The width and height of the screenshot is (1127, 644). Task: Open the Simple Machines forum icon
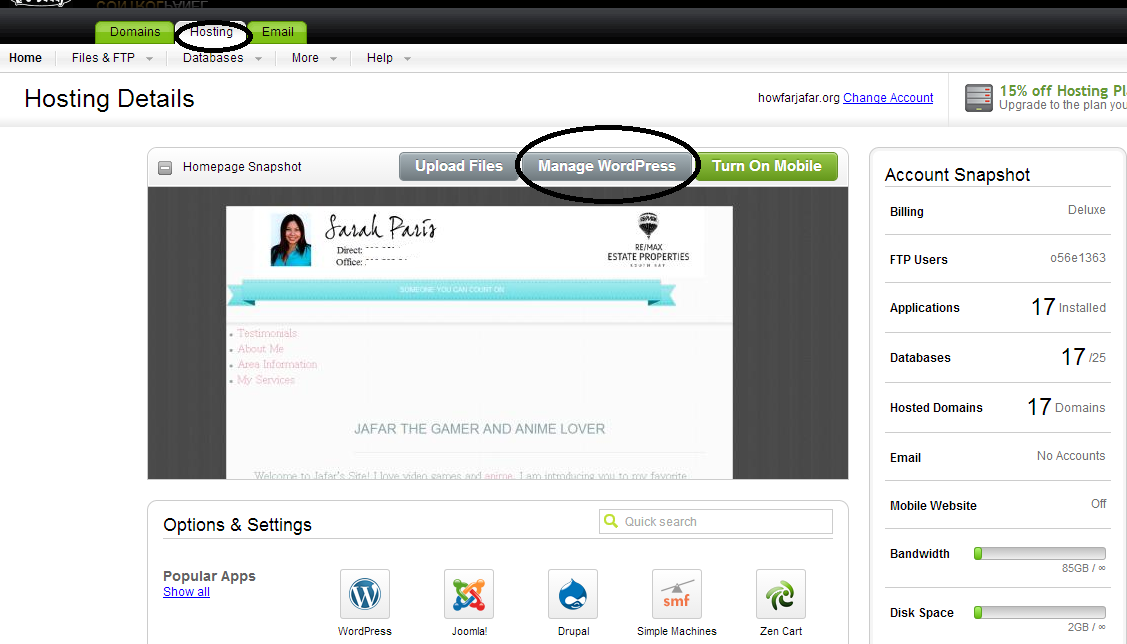coord(676,594)
